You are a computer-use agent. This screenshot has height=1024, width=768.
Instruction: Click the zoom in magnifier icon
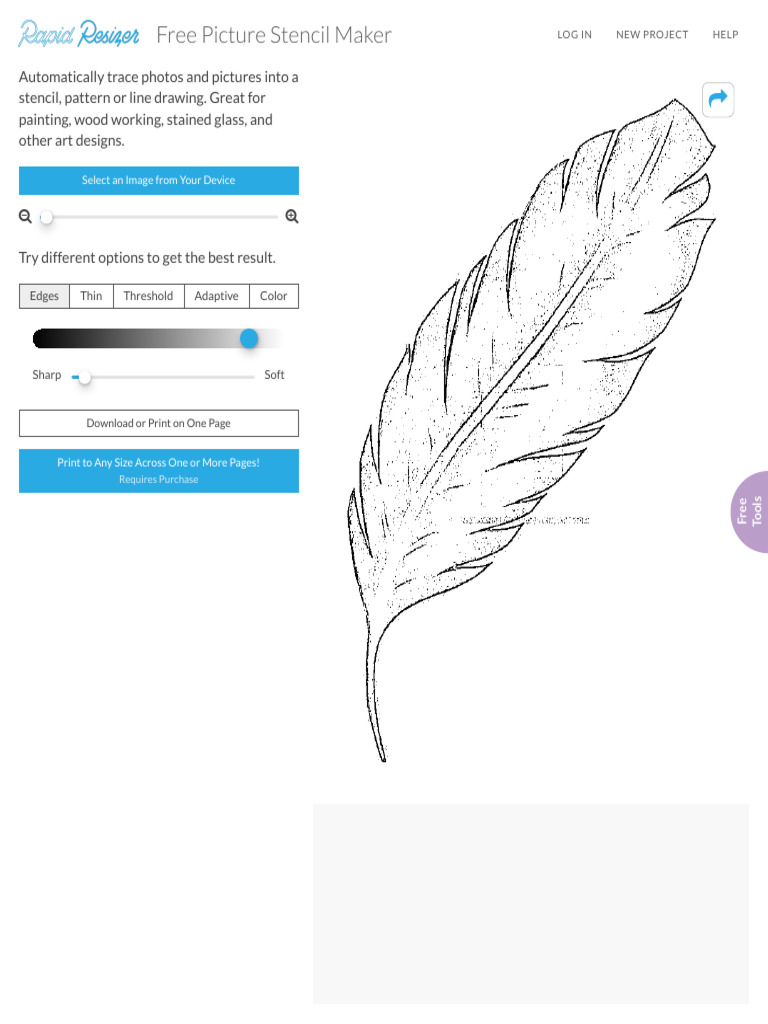click(292, 216)
